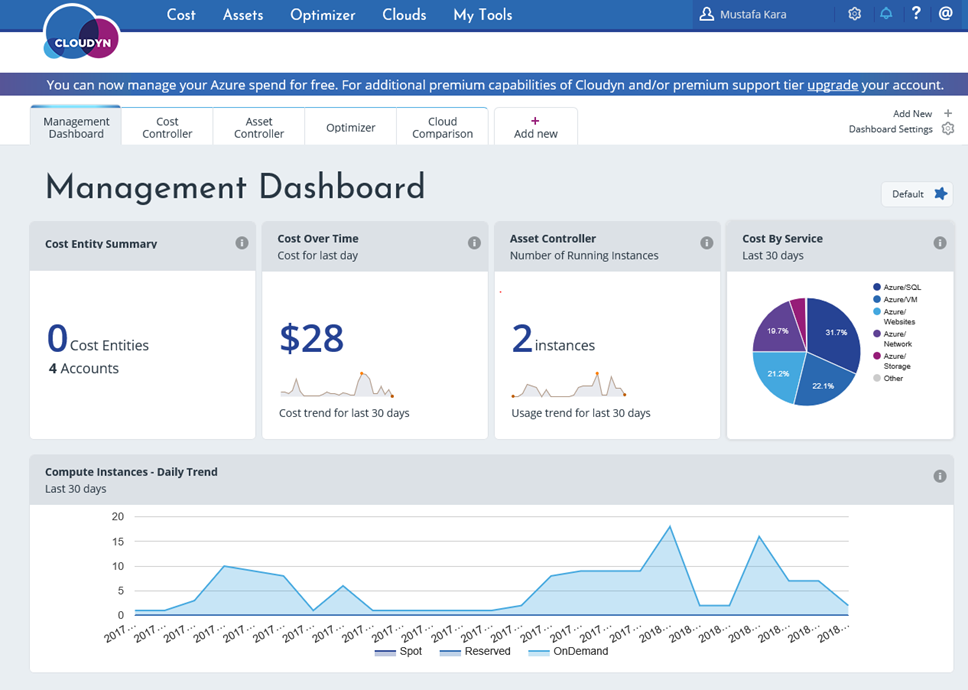Toggle the Spot series in the legend
This screenshot has height=690, width=968.
pos(398,651)
